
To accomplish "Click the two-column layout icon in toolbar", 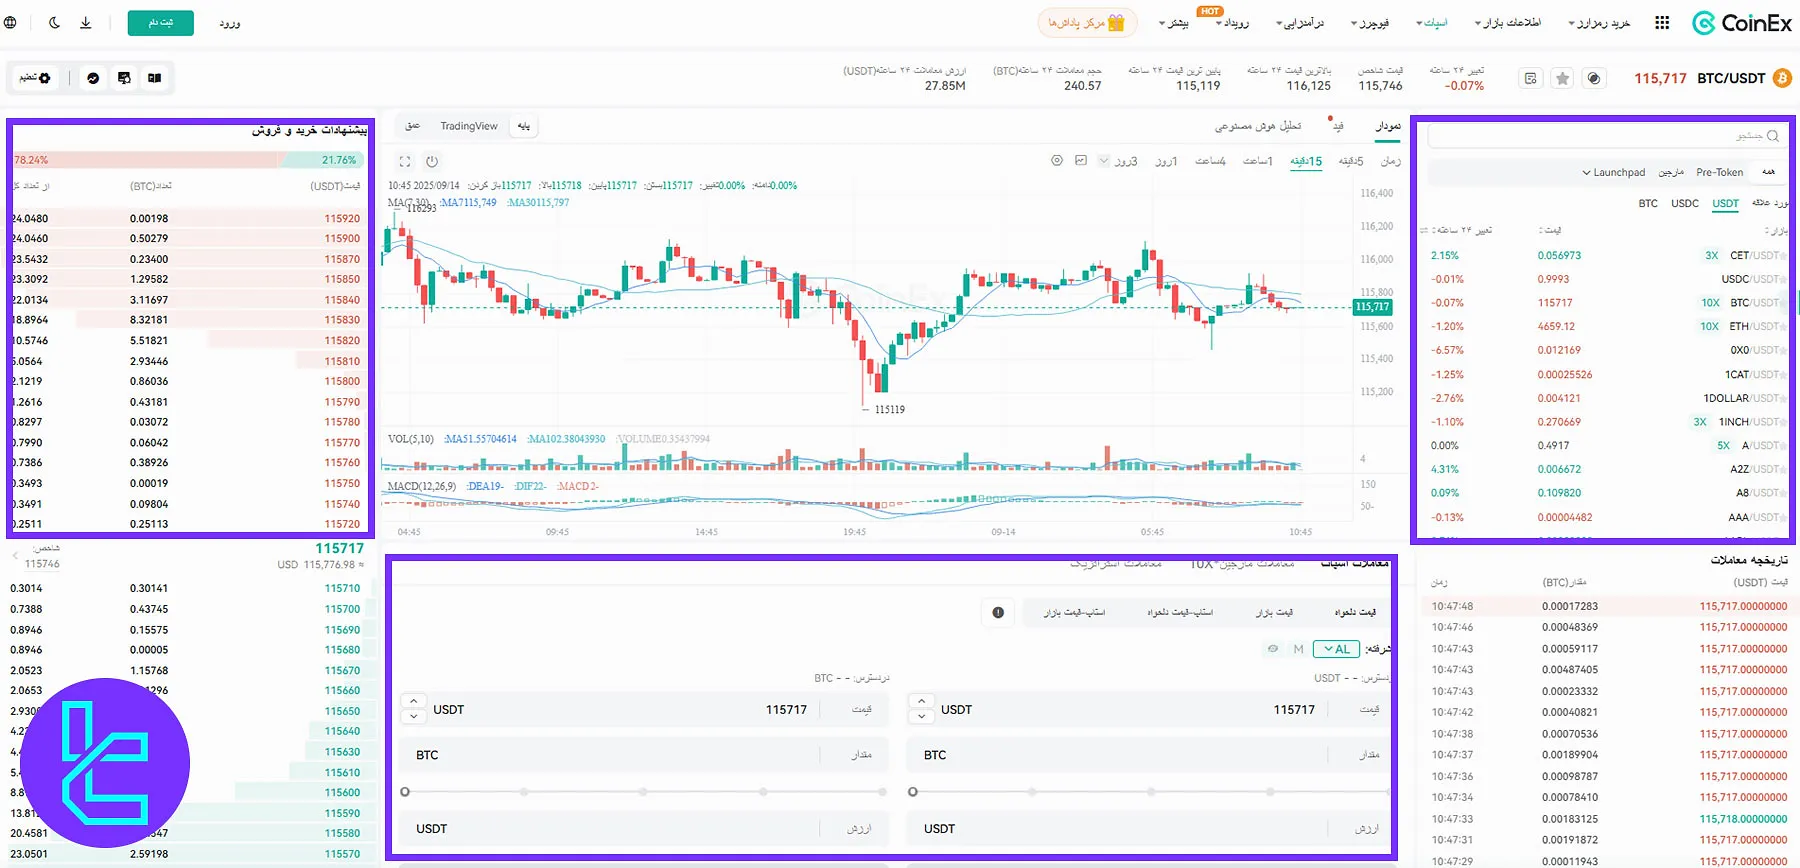I will coord(154,78).
